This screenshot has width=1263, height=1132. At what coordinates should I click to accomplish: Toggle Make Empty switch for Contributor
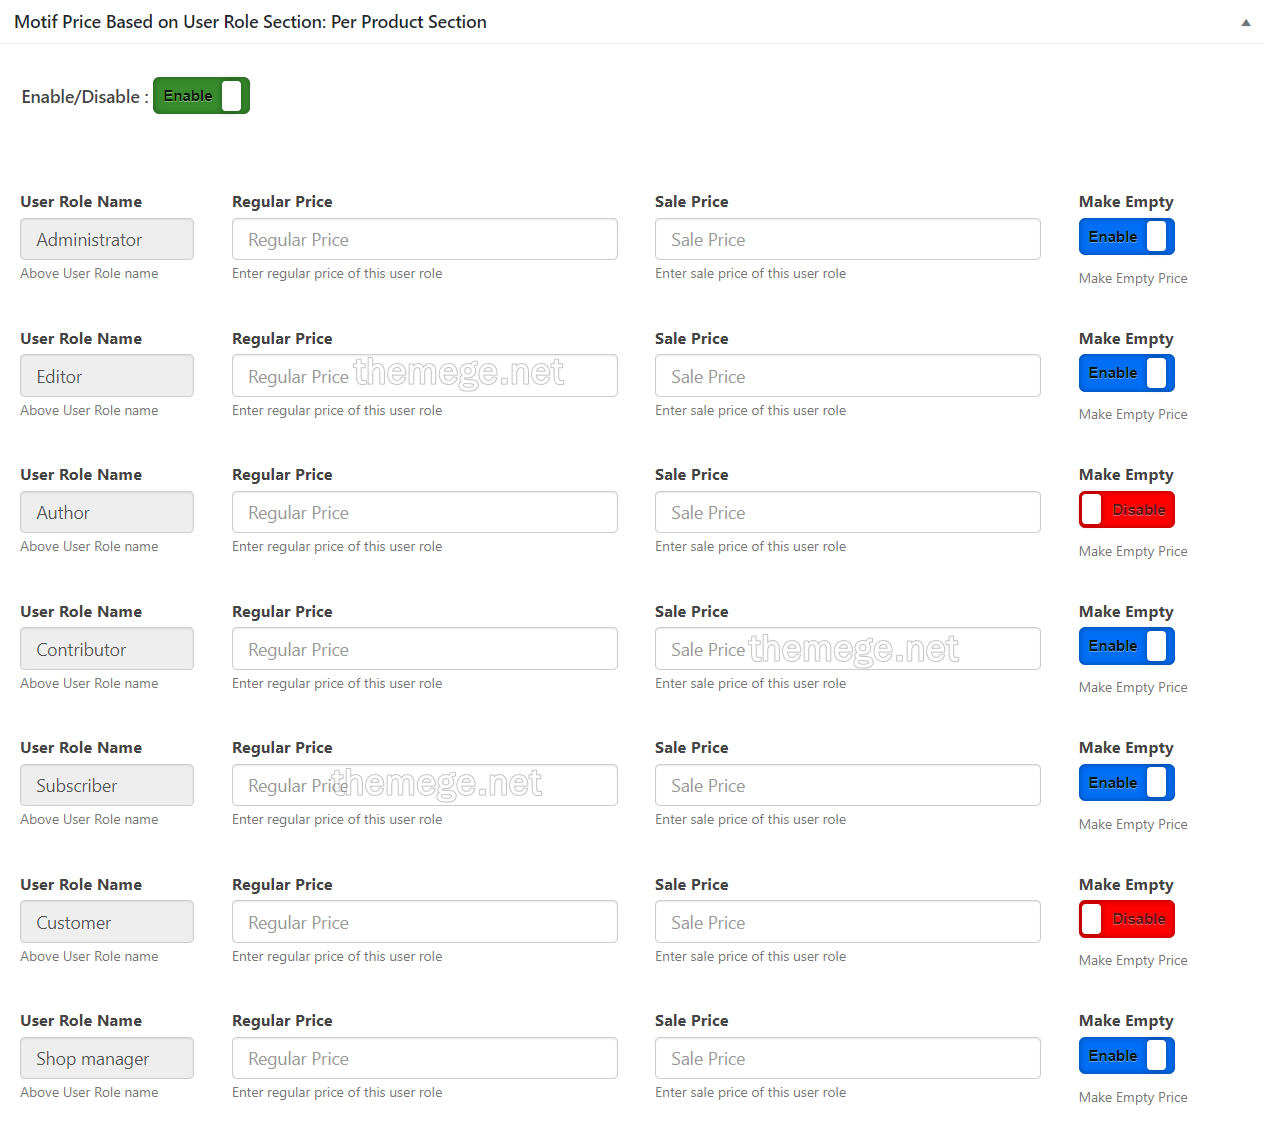pyautogui.click(x=1126, y=646)
